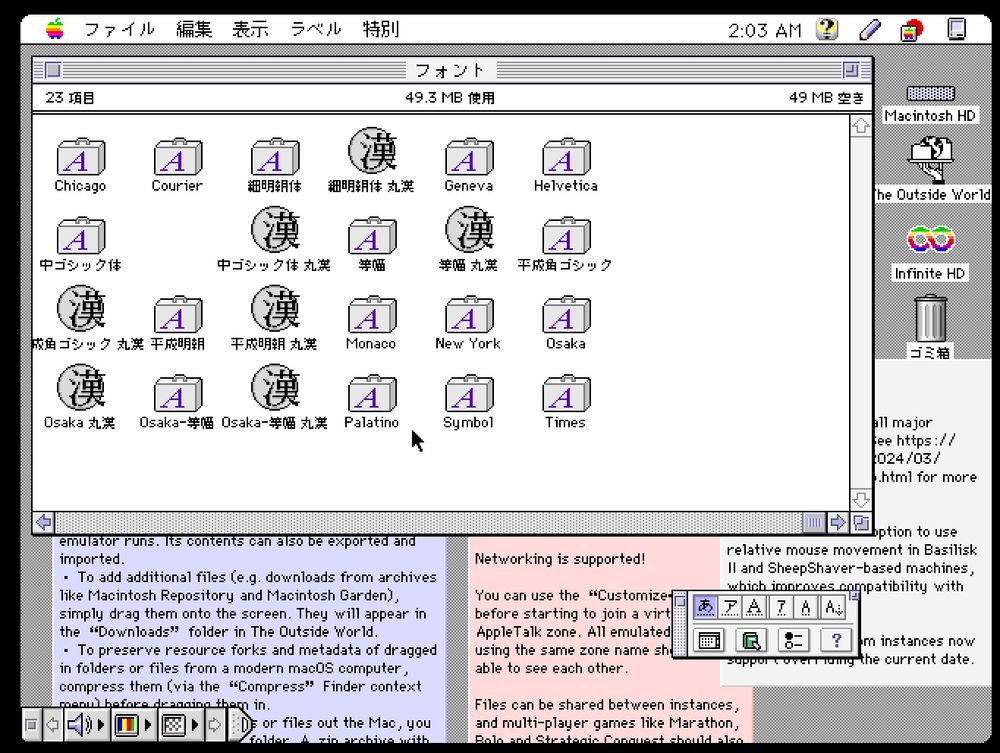Click Control Strip left scroll arrow

[53, 725]
